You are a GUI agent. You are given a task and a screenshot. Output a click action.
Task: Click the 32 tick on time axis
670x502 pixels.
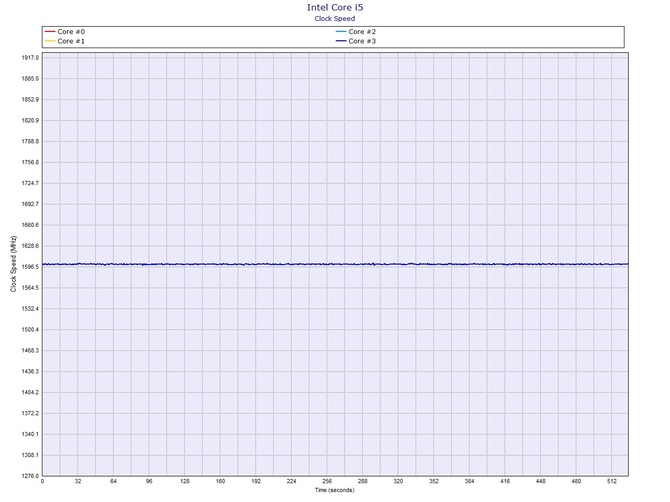tap(78, 481)
